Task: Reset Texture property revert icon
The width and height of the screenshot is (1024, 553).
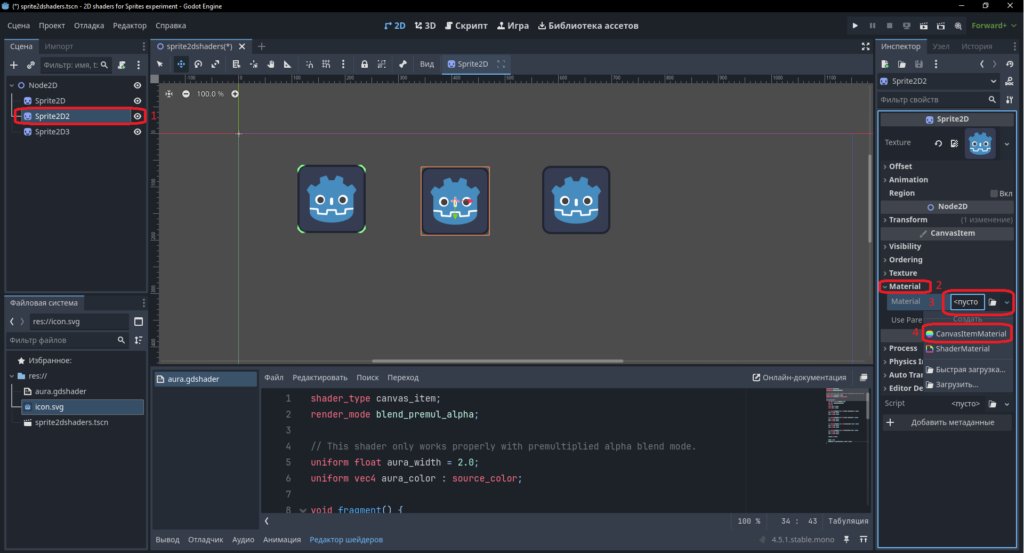Action: (938, 143)
